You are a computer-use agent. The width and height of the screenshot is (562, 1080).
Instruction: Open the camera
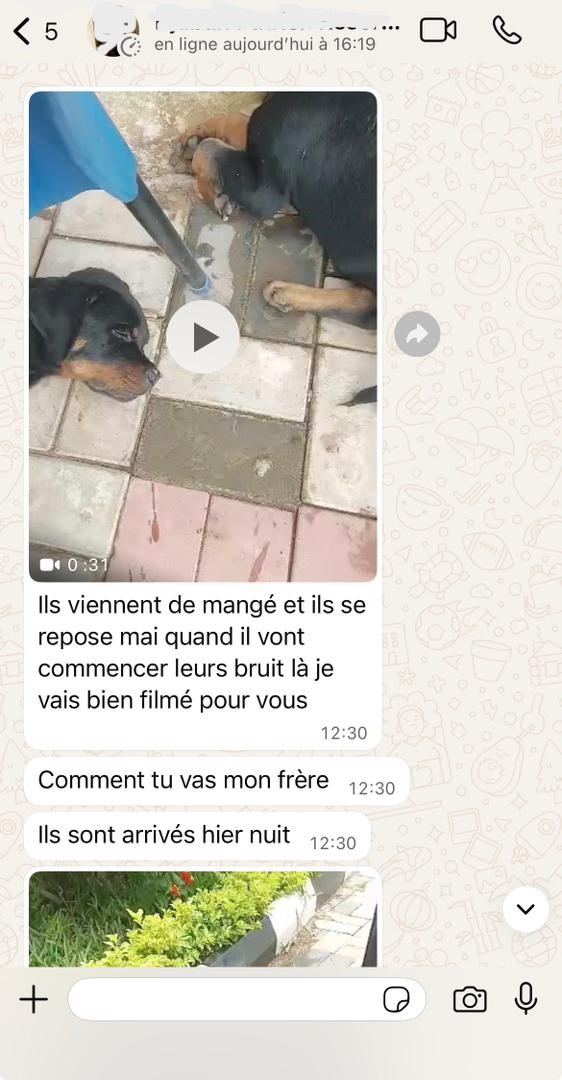[x=470, y=999]
